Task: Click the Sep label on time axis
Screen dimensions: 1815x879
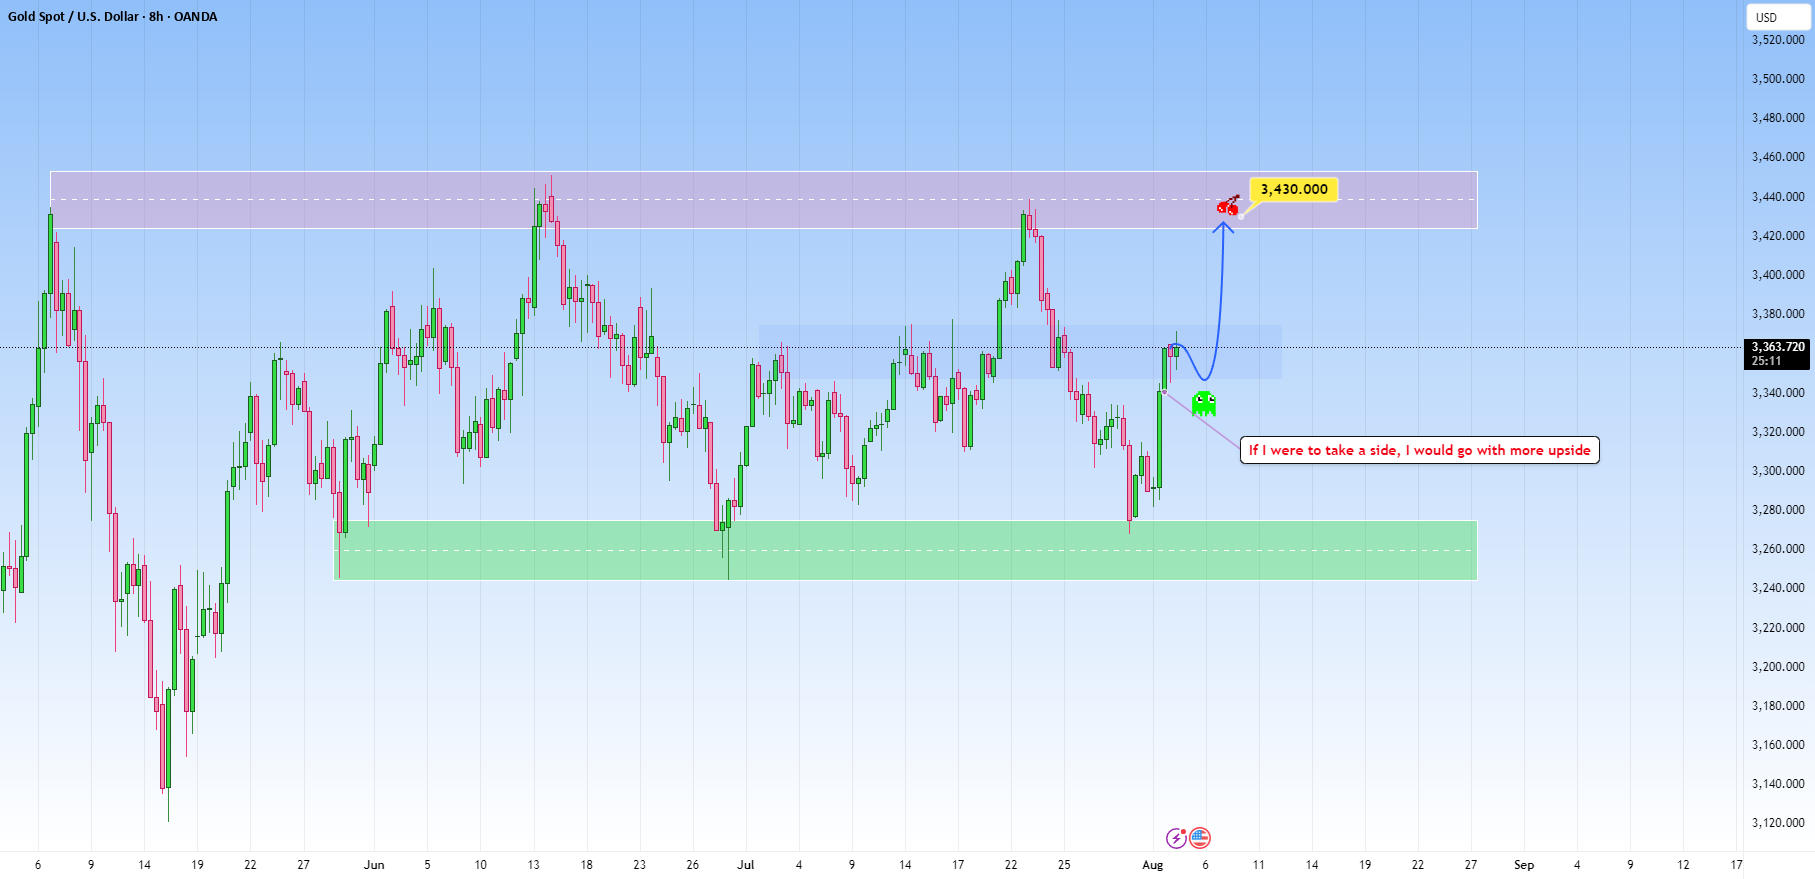Action: point(1523,865)
